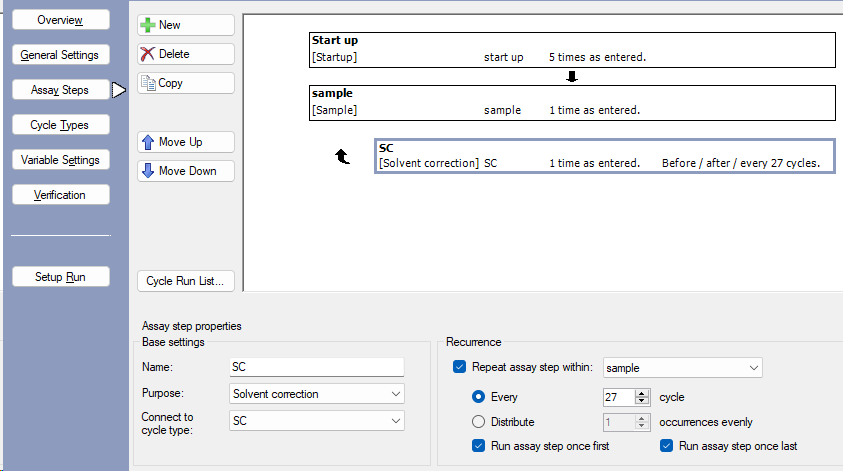Click the down arrow between assay steps
The height and width of the screenshot is (471, 843).
click(x=572, y=76)
